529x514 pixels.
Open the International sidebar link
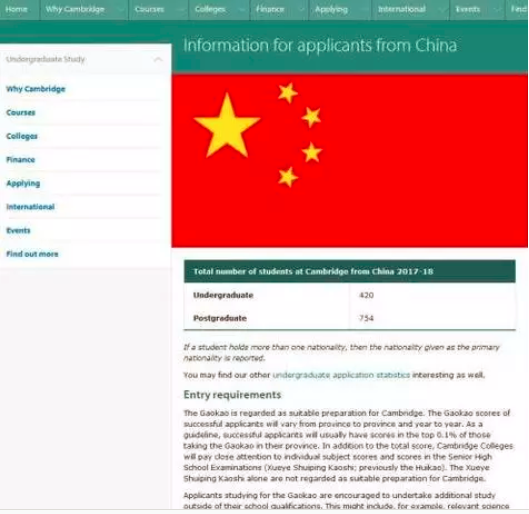30,207
